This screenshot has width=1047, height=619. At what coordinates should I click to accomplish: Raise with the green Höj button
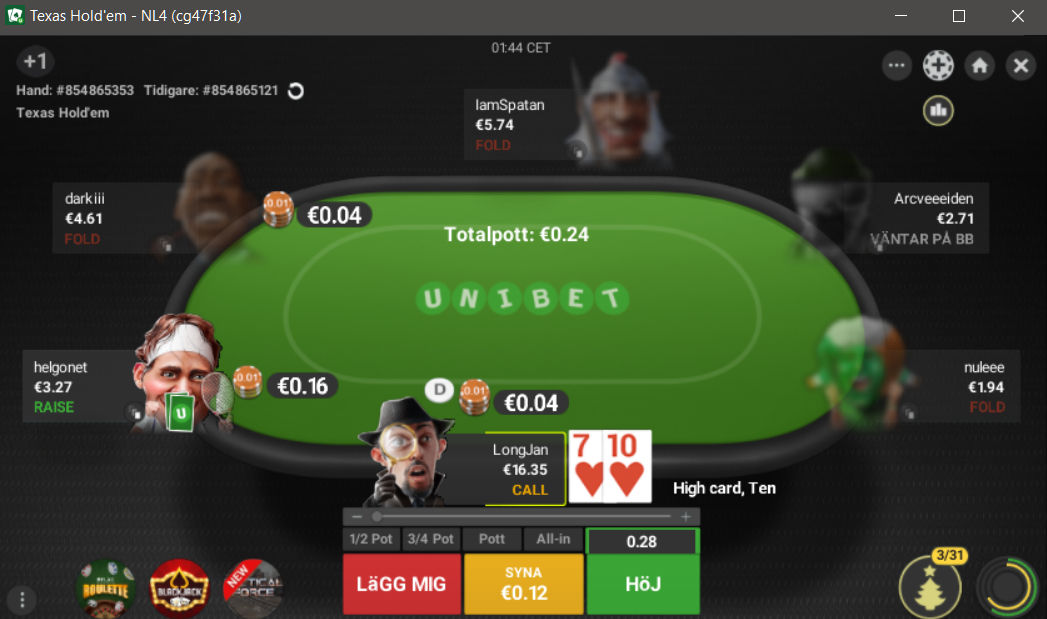coord(643,584)
